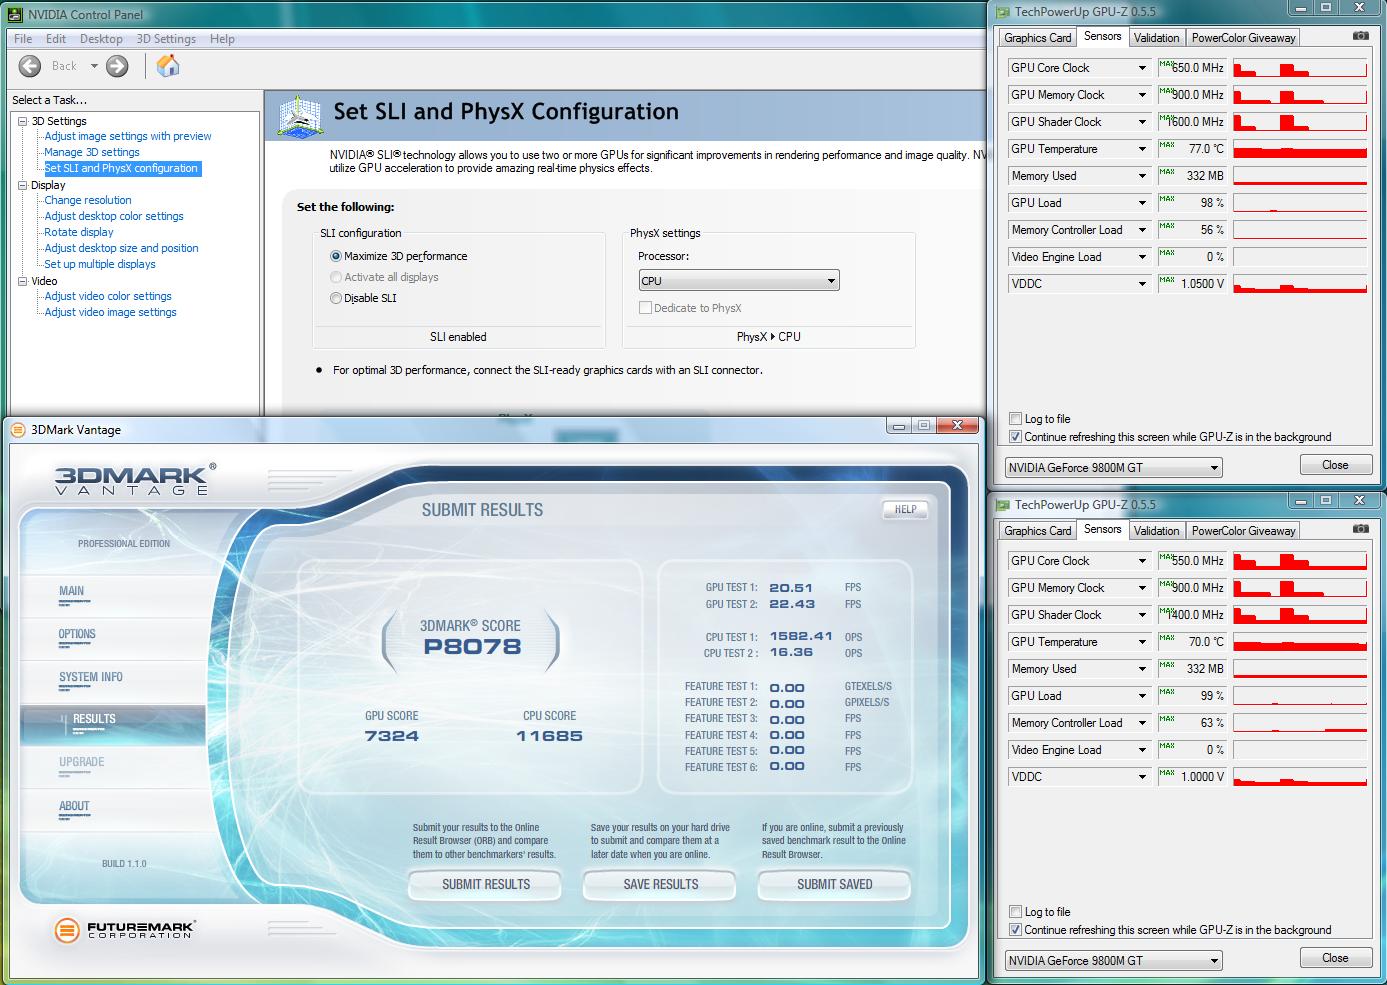The height and width of the screenshot is (985, 1387).
Task: Open PowerColor Giveaway tab in lower GPU-Z window
Action: click(1243, 531)
